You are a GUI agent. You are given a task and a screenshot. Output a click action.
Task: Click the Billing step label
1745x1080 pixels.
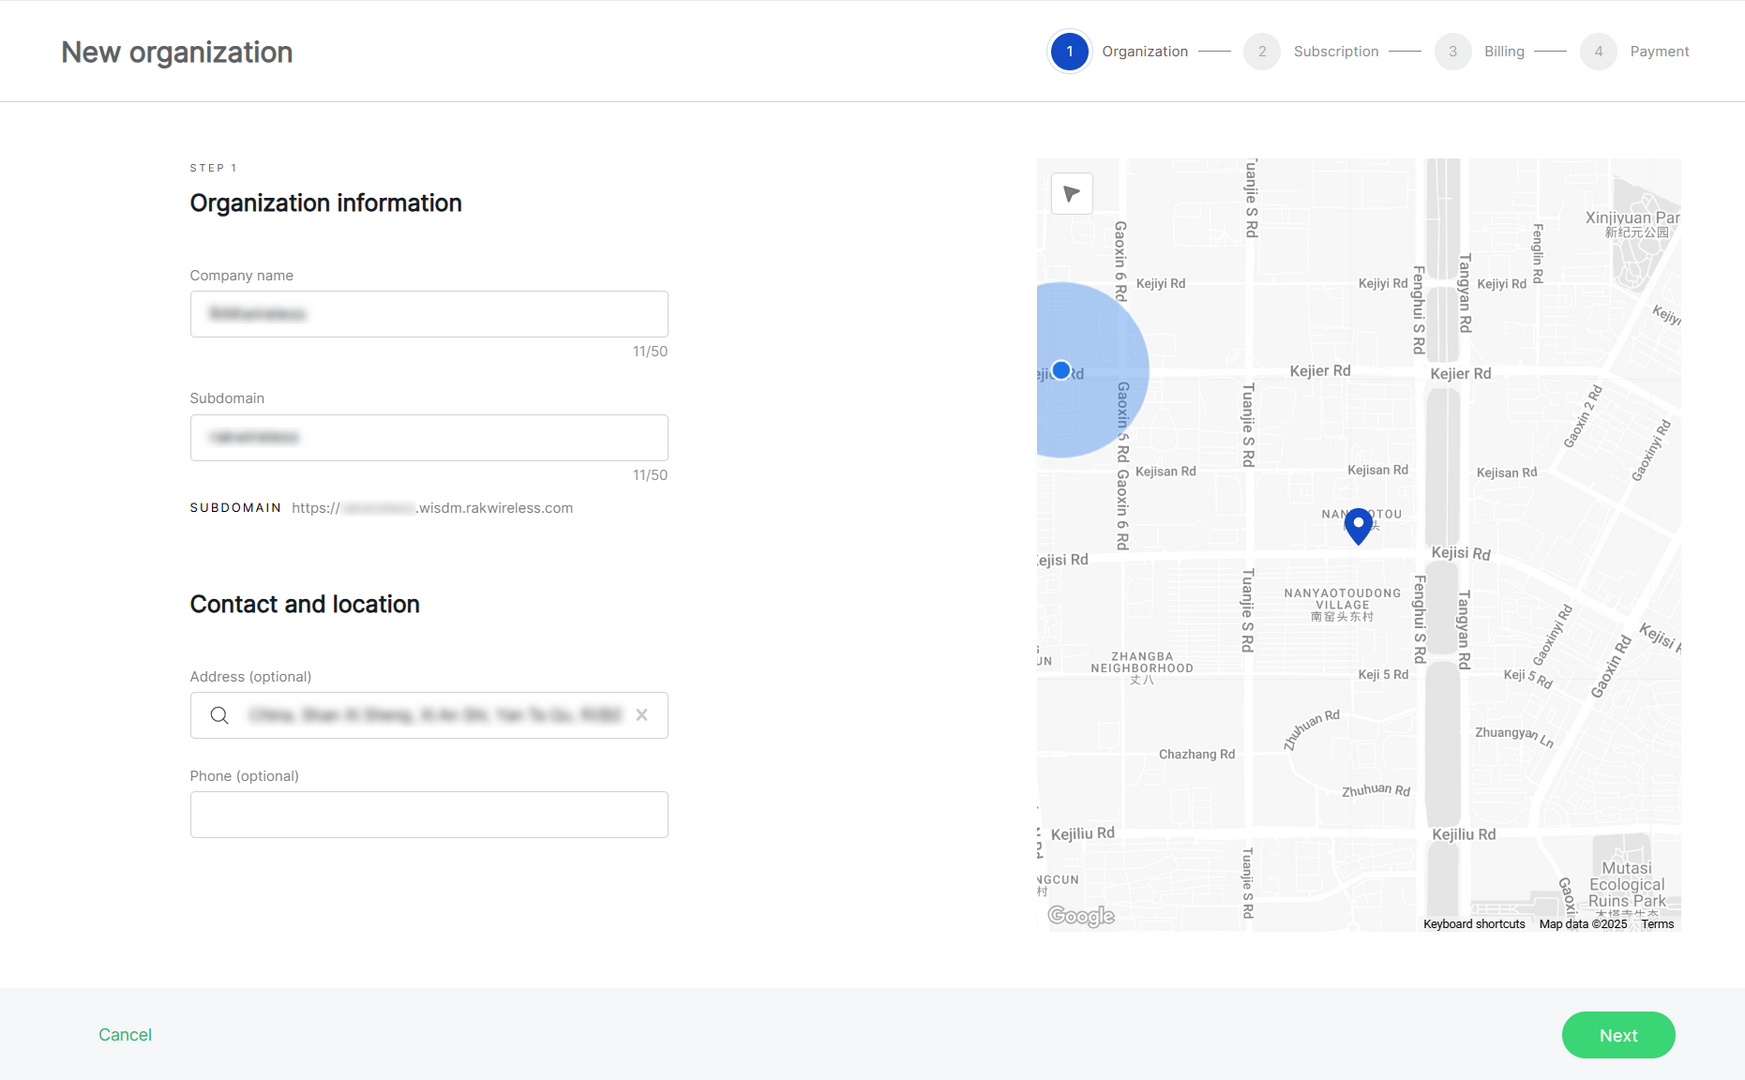tap(1503, 51)
